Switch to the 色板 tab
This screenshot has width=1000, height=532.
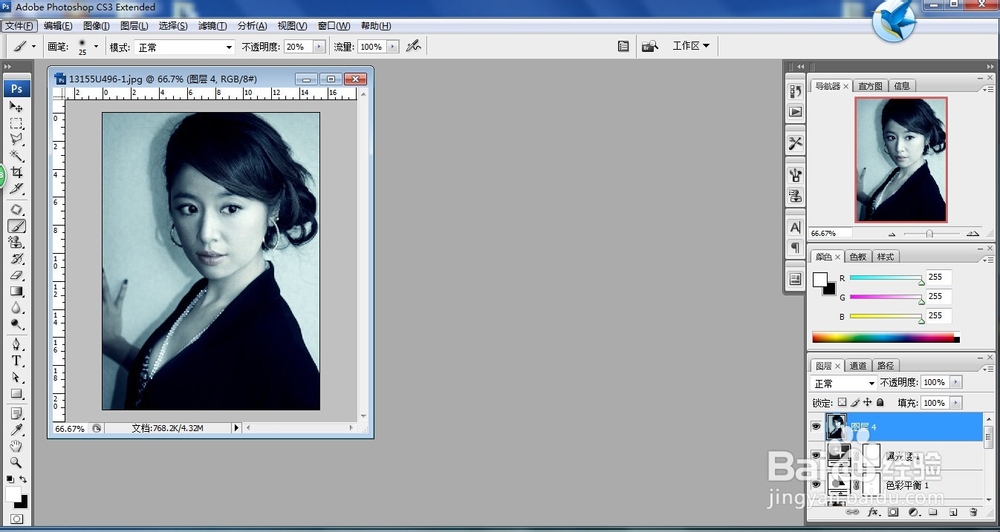[x=858, y=256]
